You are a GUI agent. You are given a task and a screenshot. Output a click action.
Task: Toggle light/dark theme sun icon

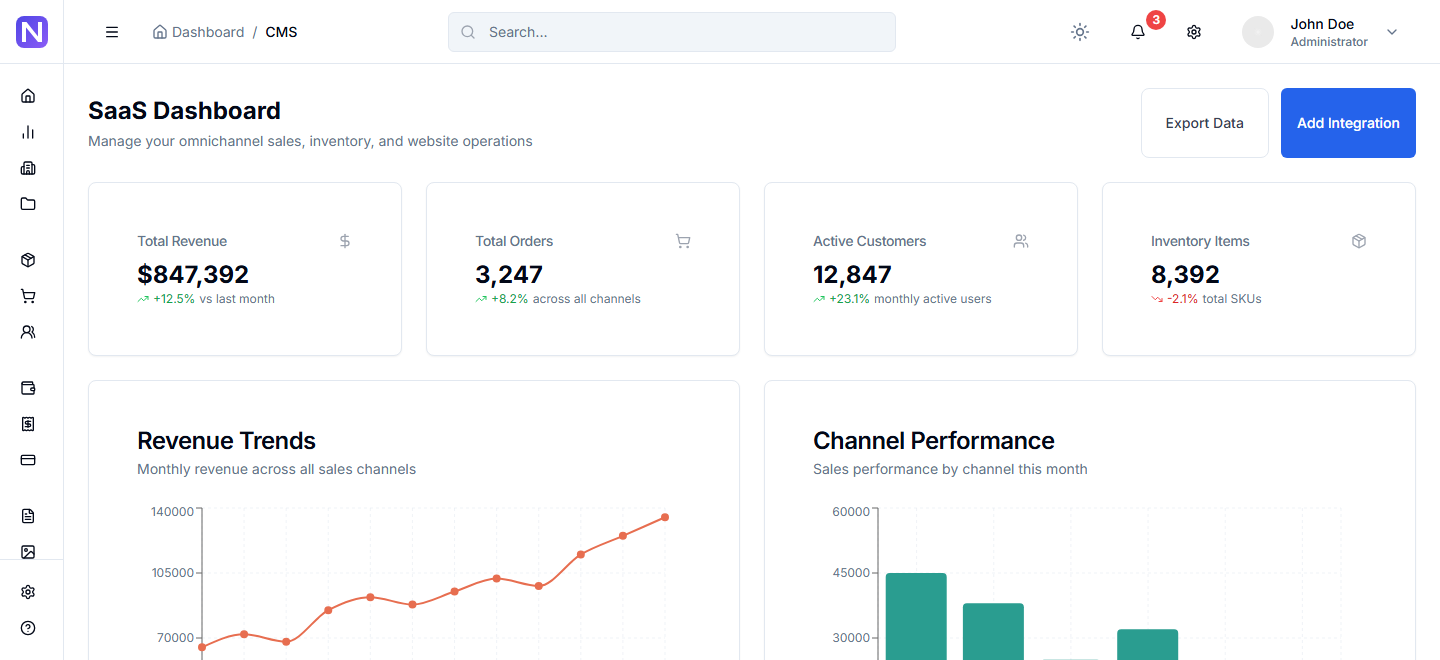1080,32
